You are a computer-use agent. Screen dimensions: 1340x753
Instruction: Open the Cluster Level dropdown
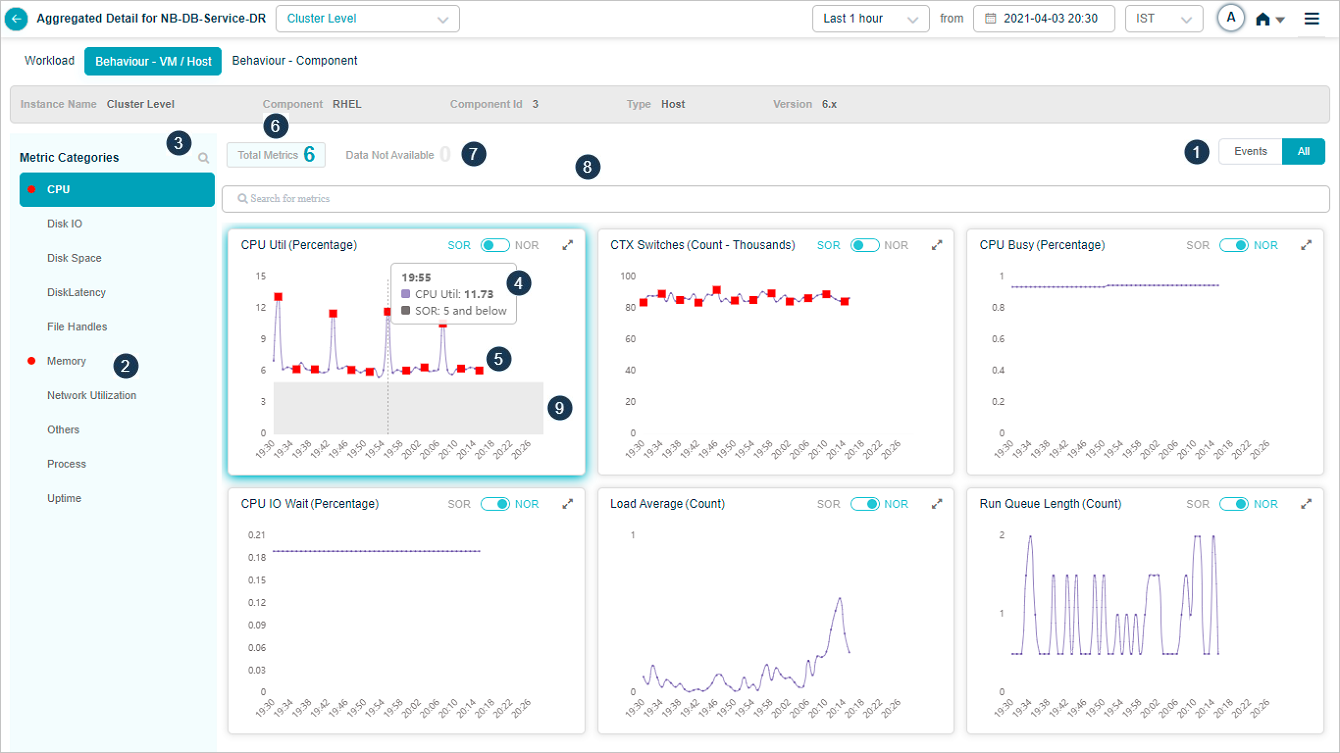[x=367, y=19]
